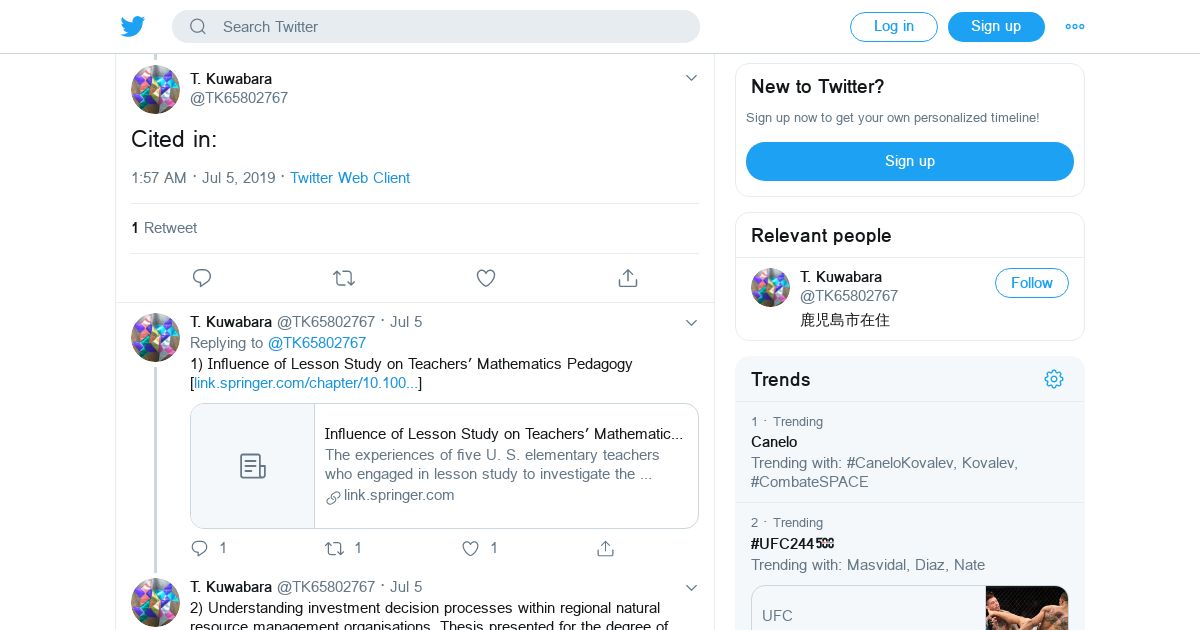
Task: Reply to the Lesson Study tweet
Action: pos(200,548)
